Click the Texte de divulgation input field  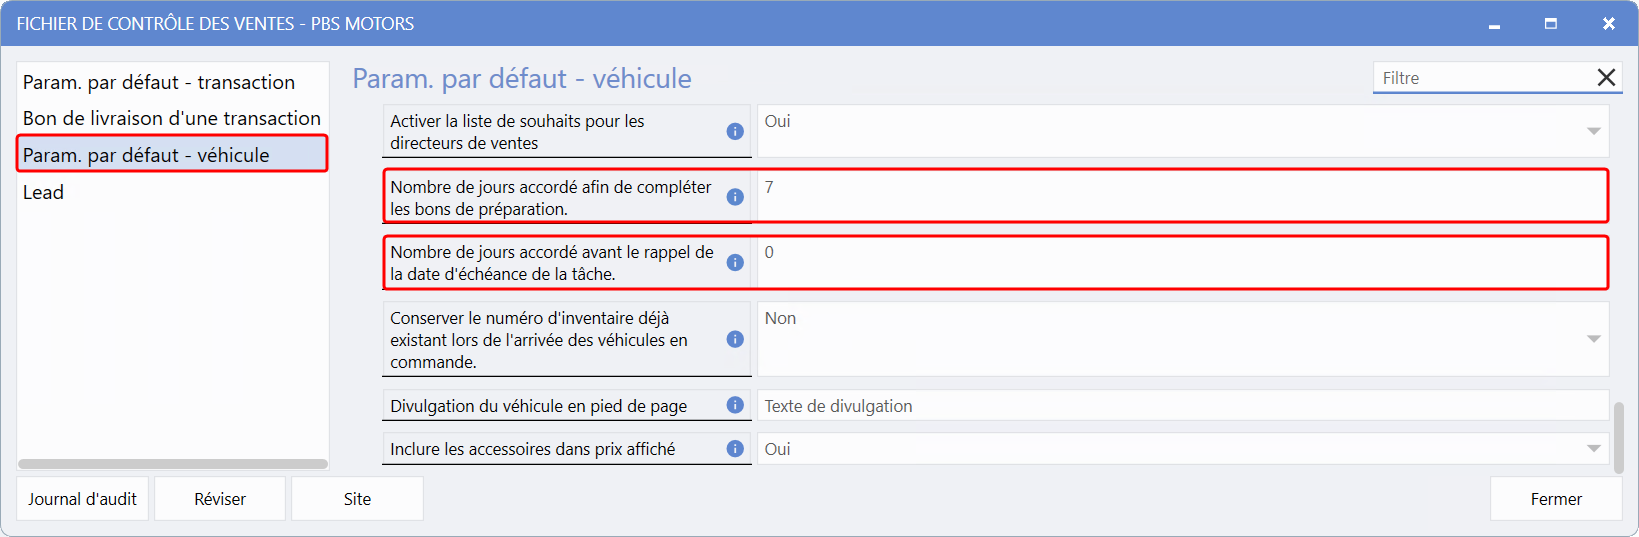click(x=1180, y=406)
